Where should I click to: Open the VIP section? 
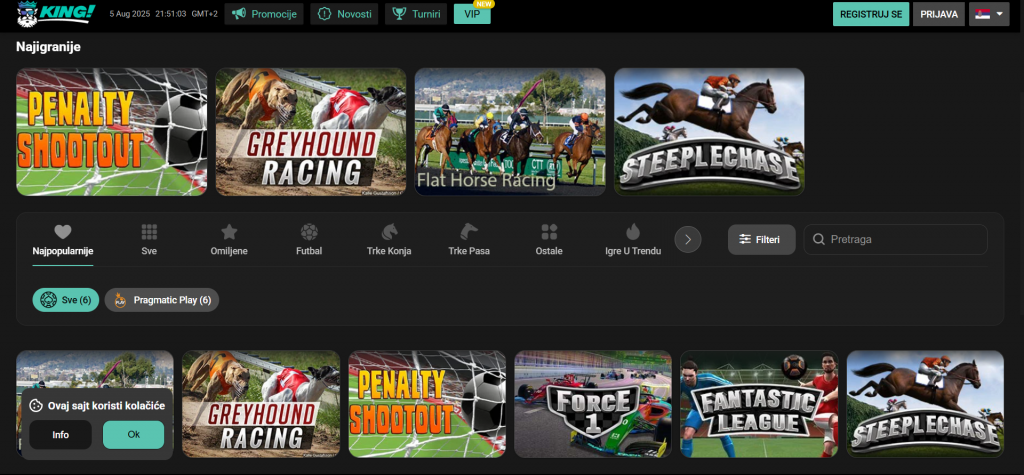point(472,14)
